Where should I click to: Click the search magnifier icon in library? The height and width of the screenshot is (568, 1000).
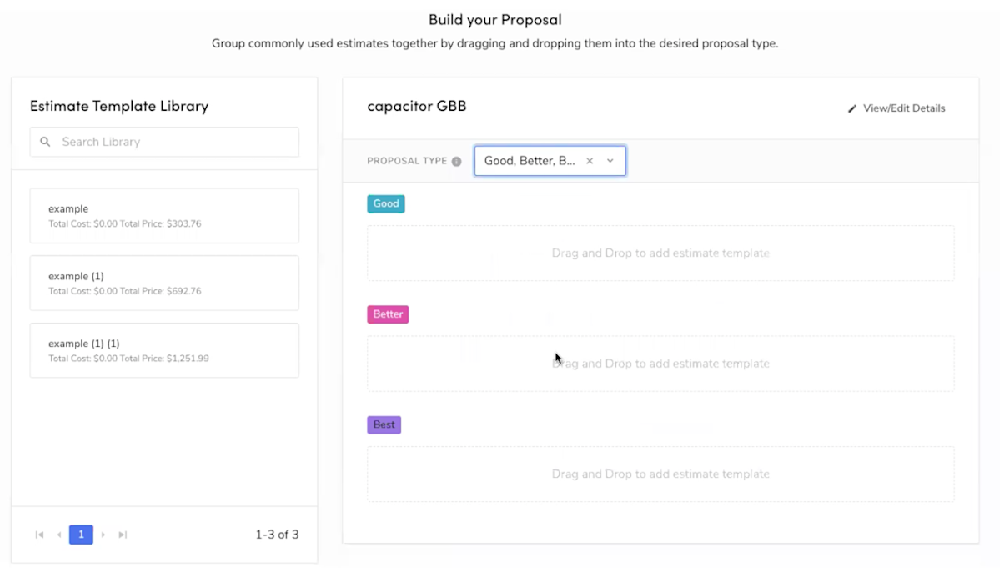pyautogui.click(x=45, y=142)
